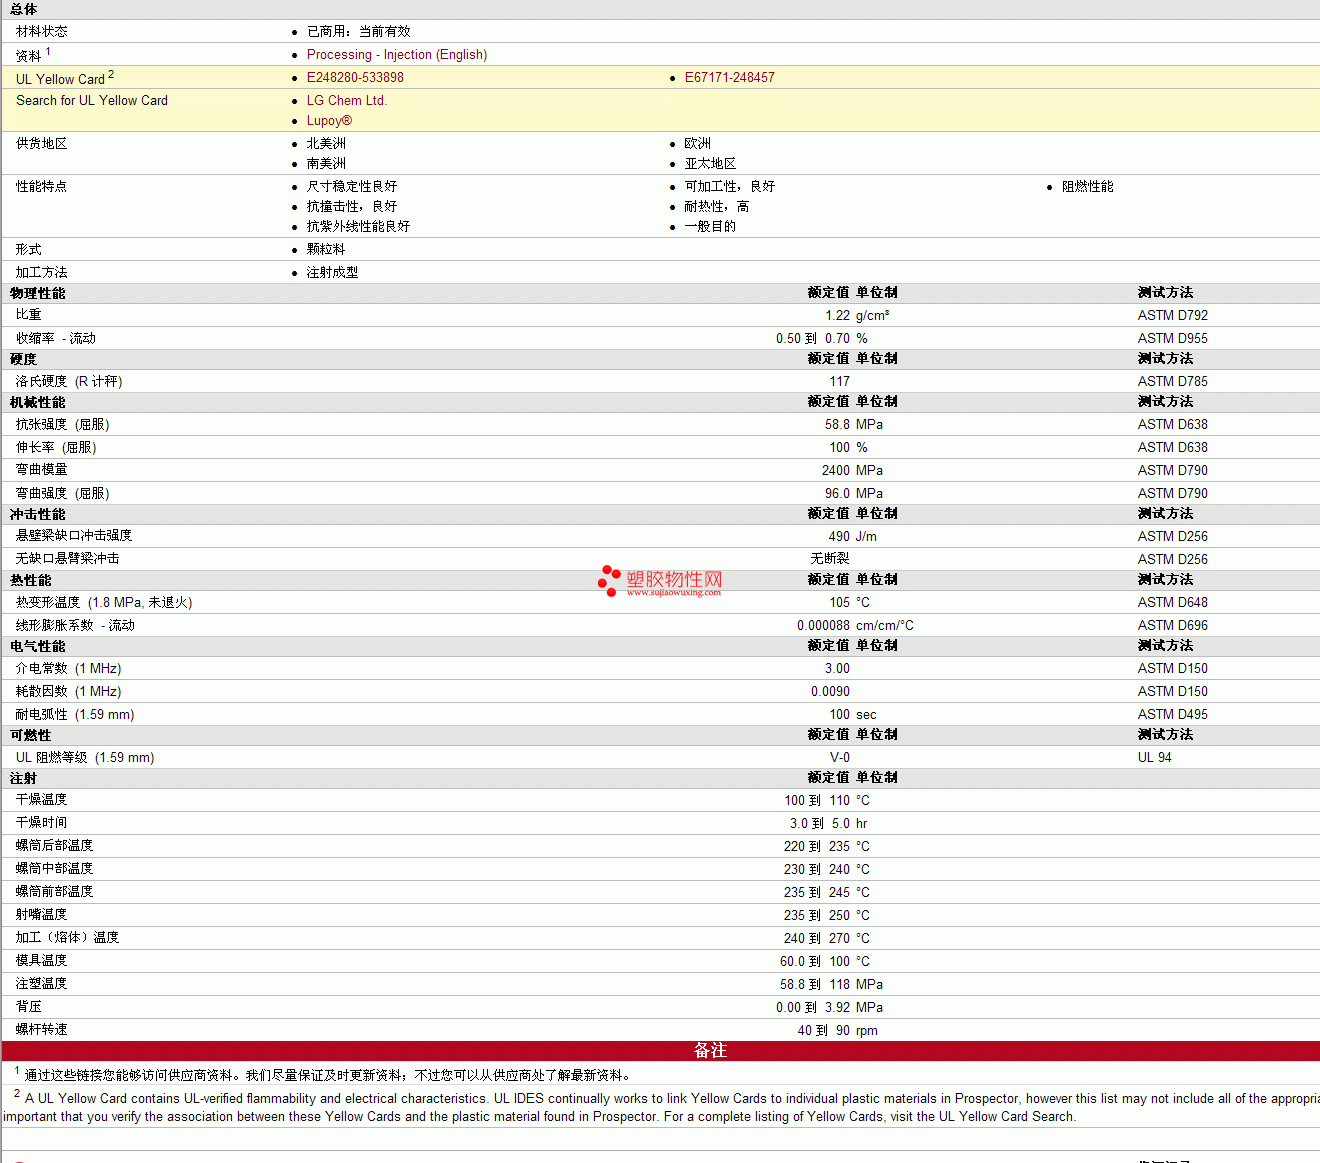
Task: Click the ASTM D785 test method
Action: click(x=1173, y=382)
